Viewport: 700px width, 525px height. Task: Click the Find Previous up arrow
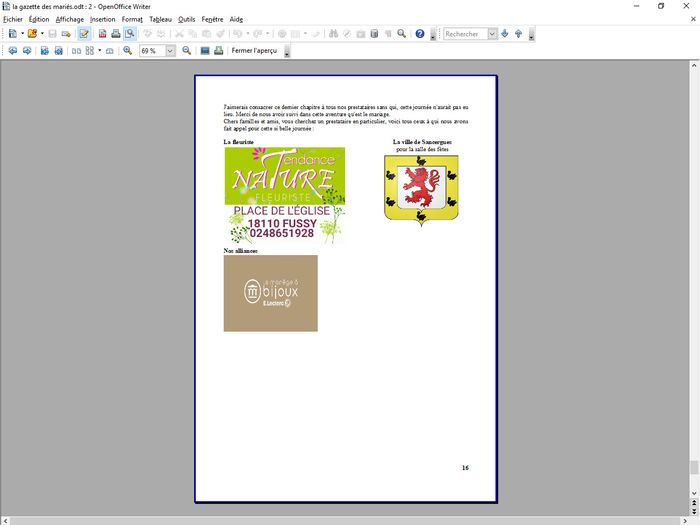tap(518, 33)
